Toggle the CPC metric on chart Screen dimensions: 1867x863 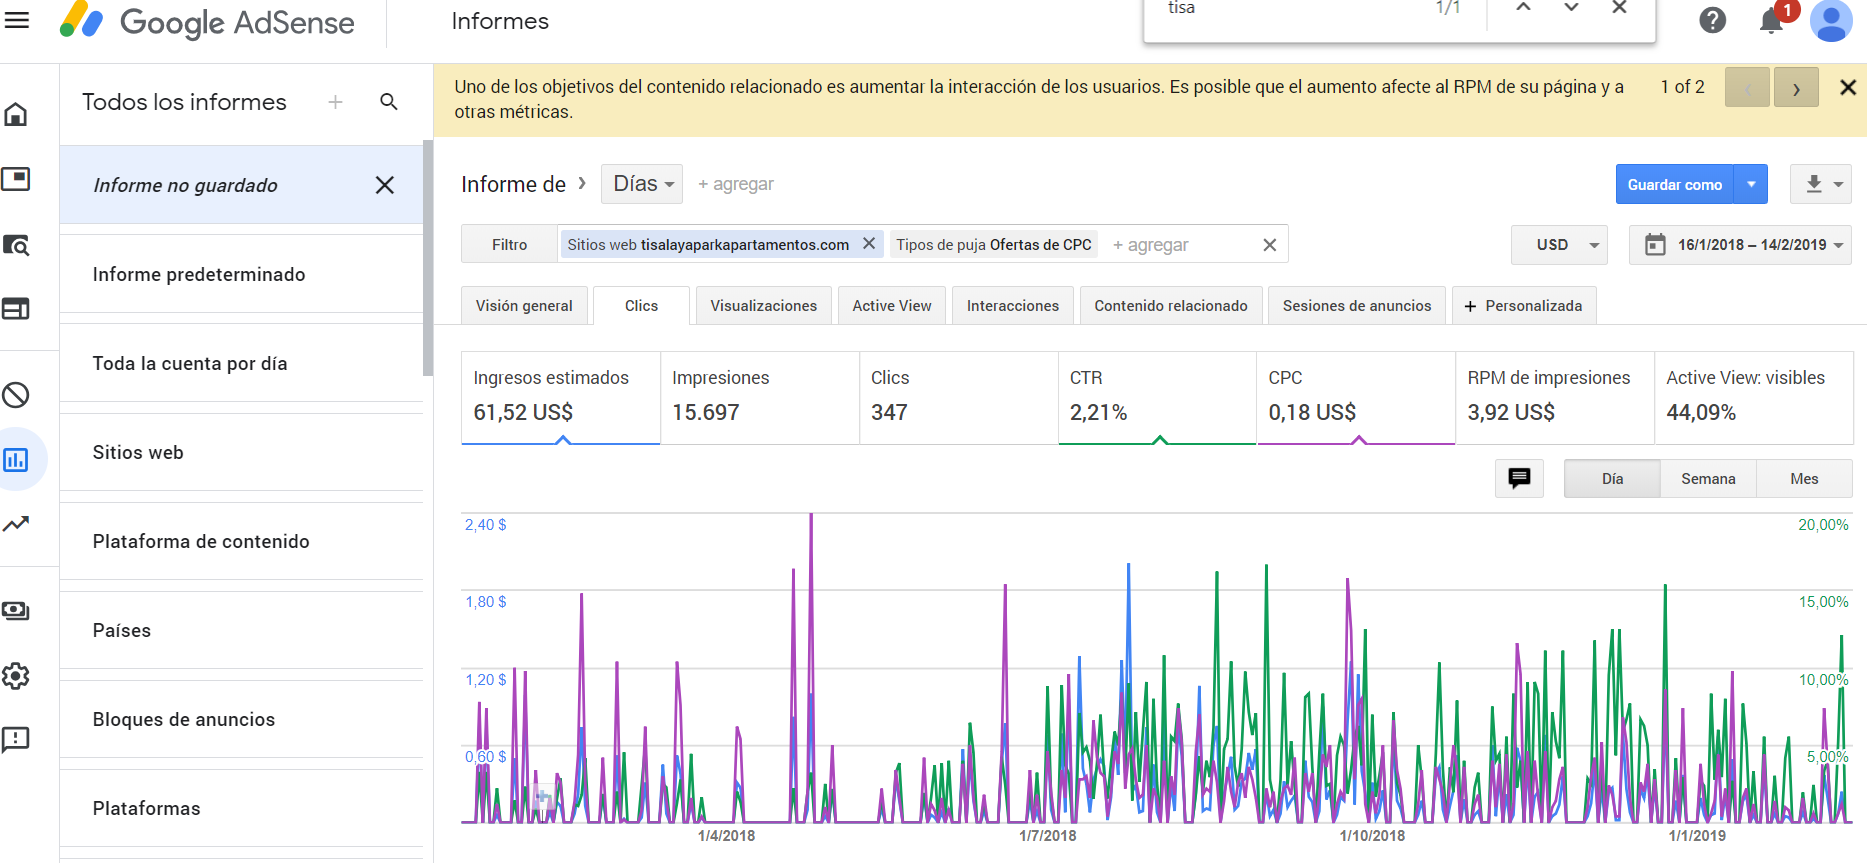pyautogui.click(x=1356, y=397)
